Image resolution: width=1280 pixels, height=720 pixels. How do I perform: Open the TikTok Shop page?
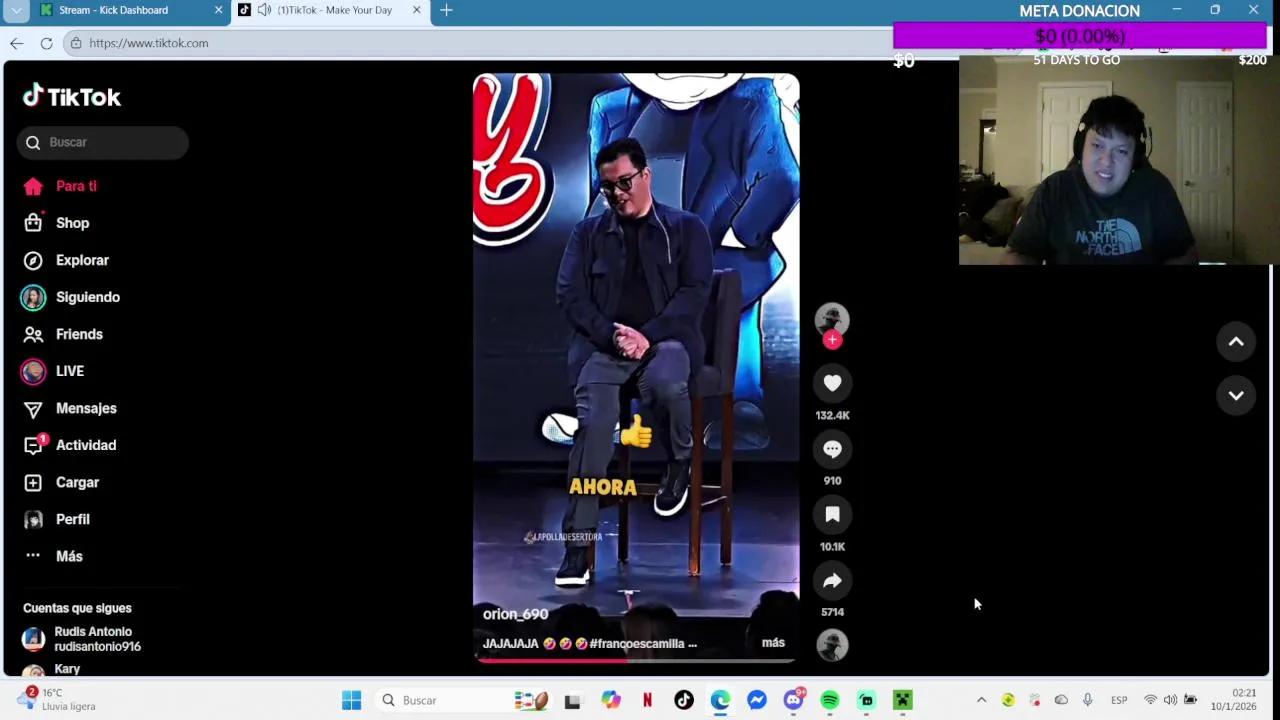[x=57, y=223]
